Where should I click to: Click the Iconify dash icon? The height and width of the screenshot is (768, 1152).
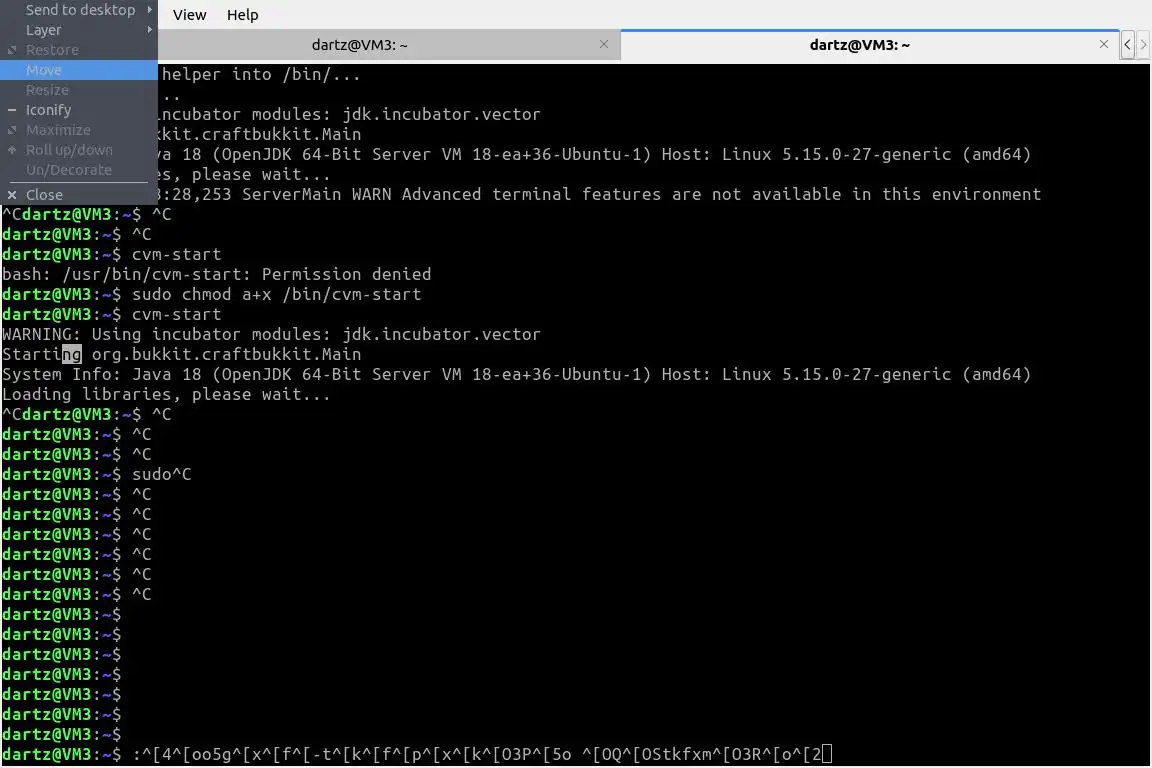[12, 110]
